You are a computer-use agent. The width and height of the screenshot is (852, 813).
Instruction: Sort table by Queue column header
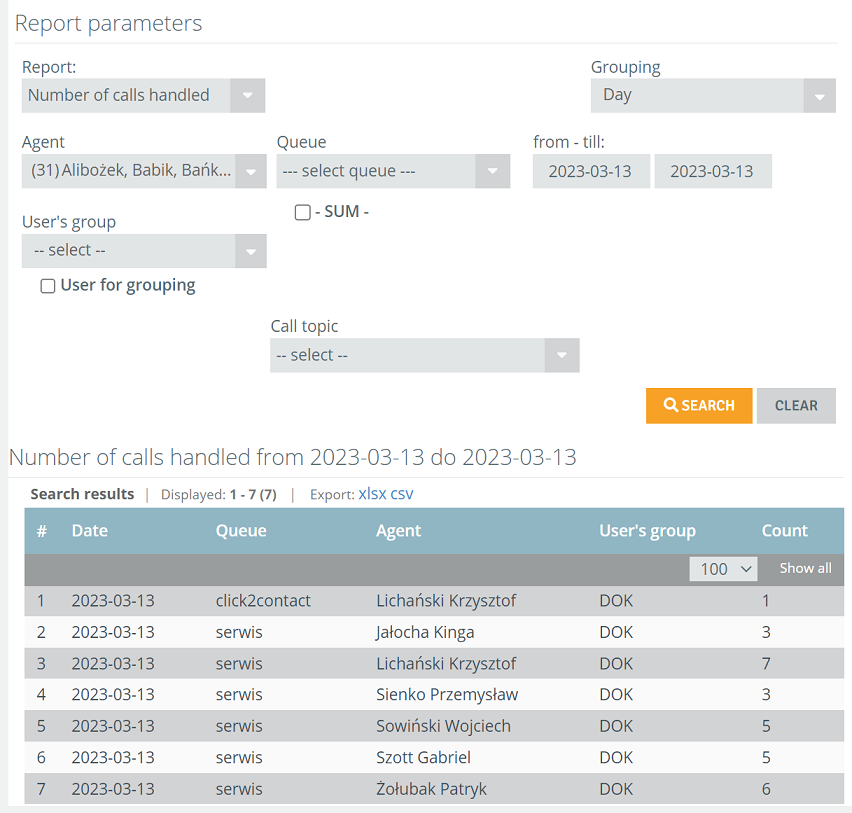241,530
